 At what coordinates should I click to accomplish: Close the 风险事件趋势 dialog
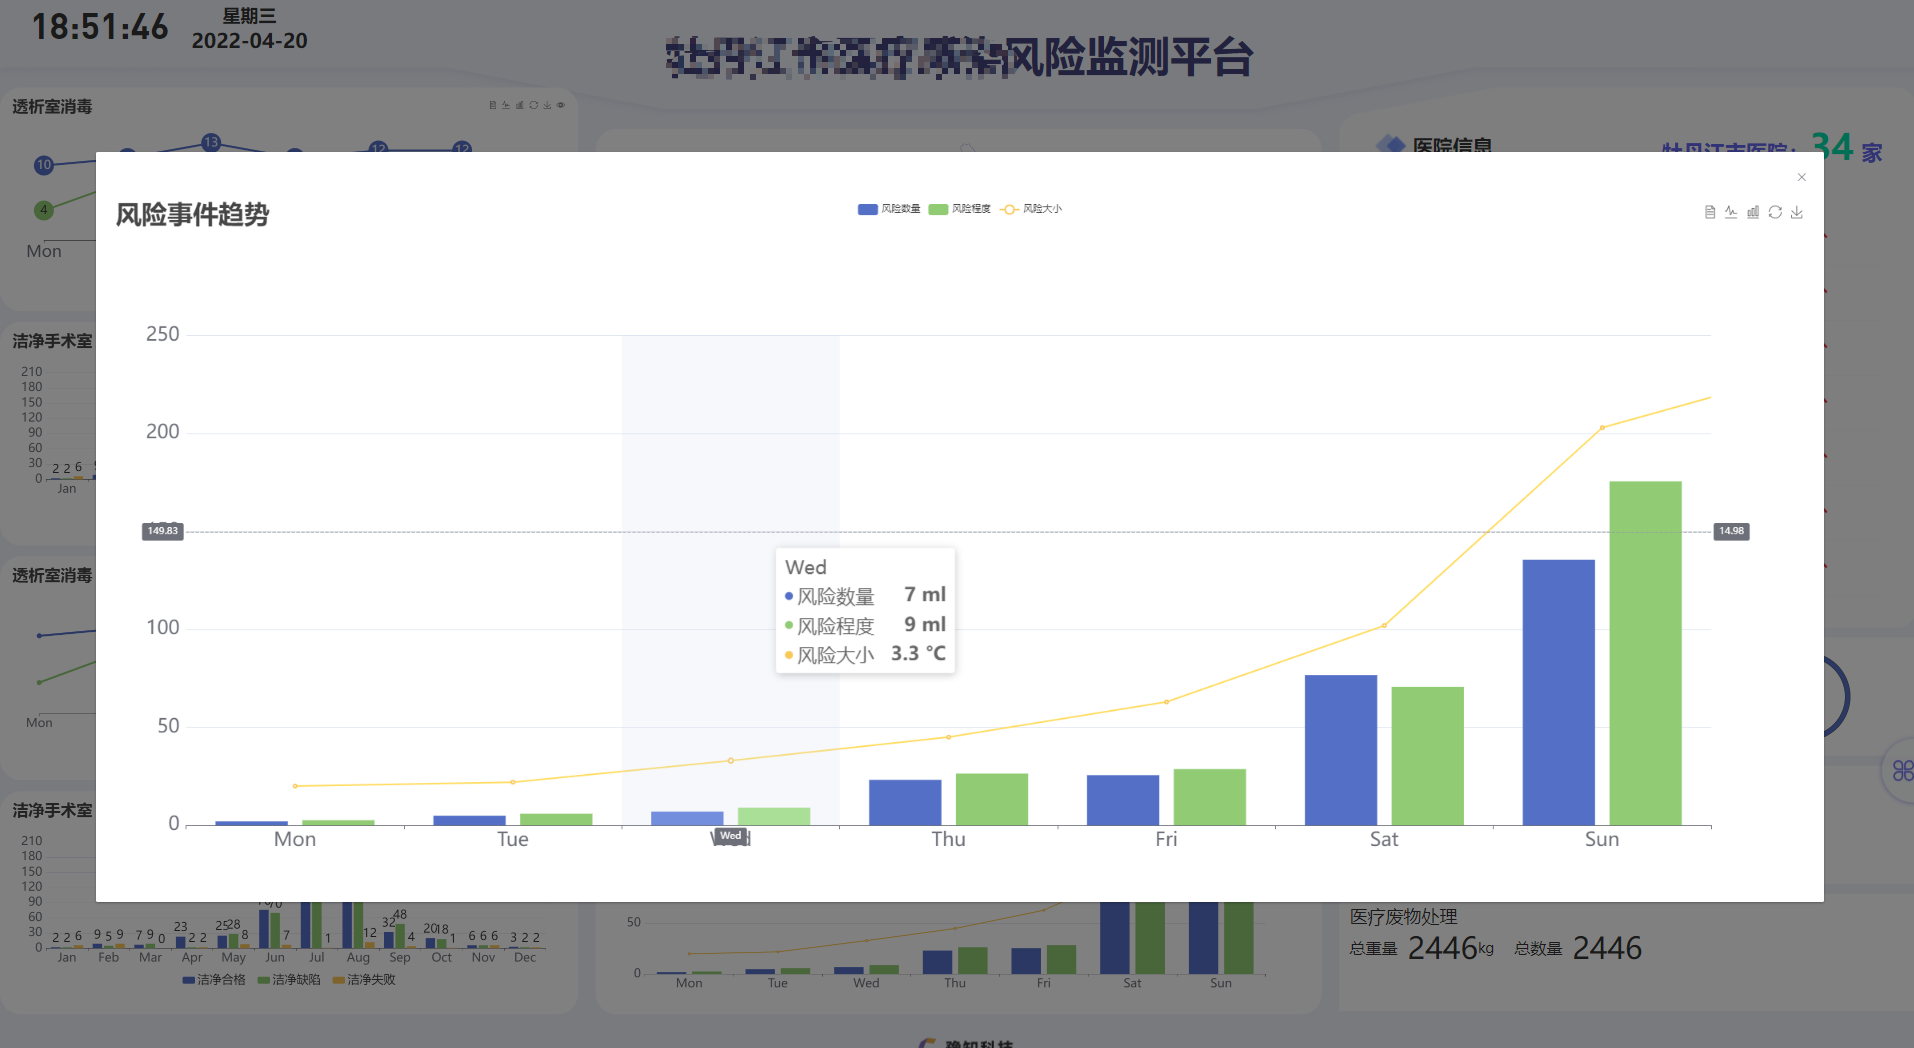point(1801,177)
